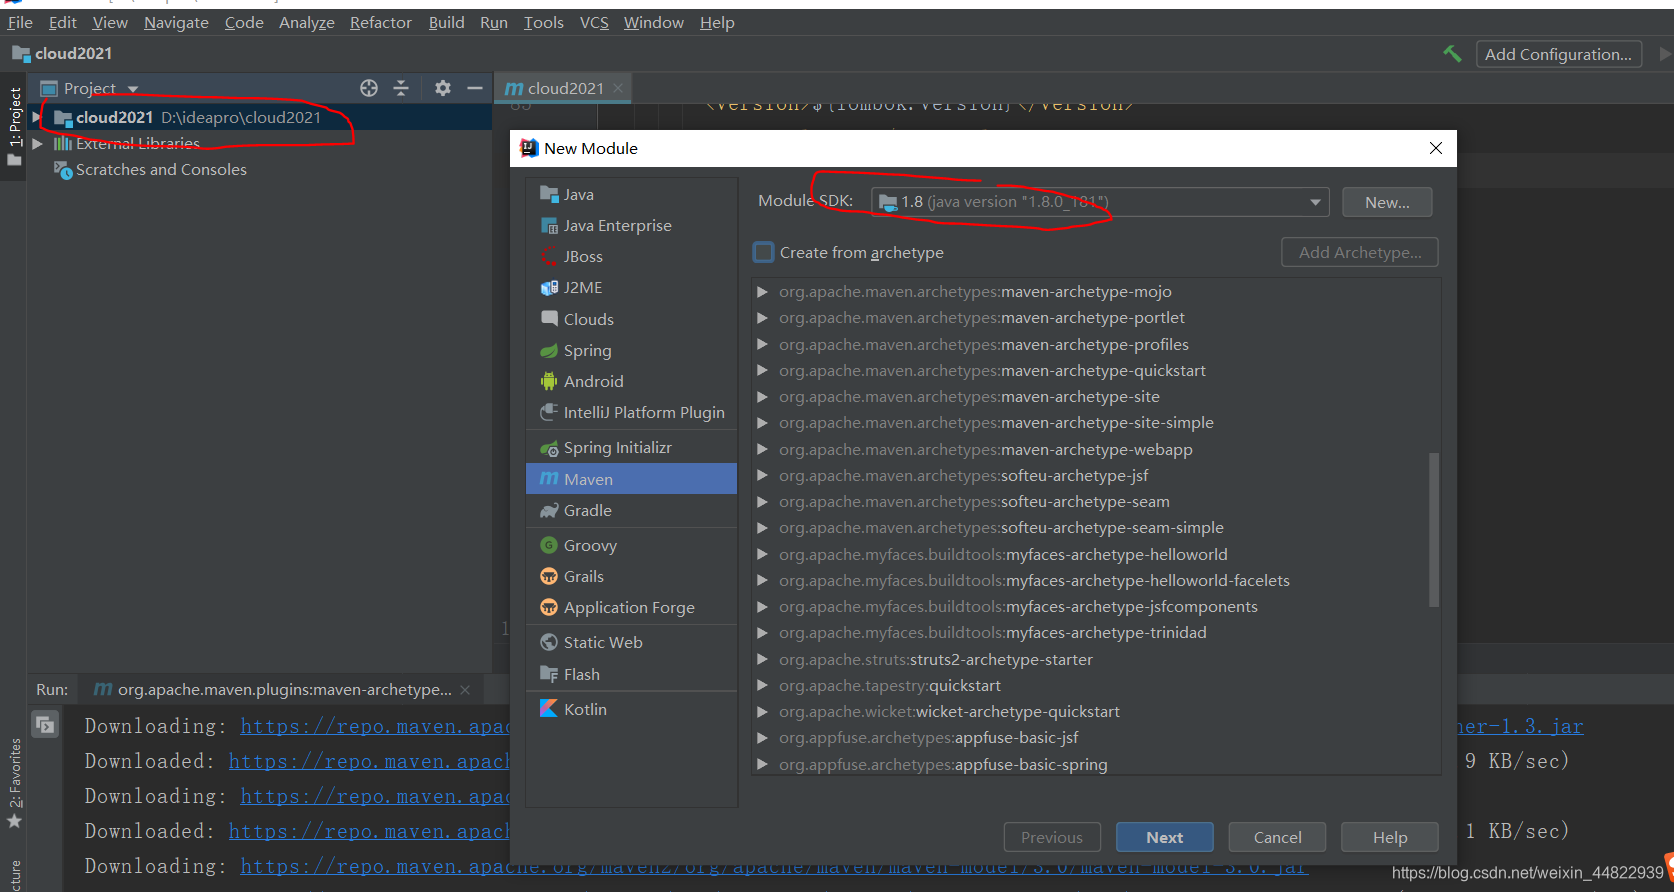The height and width of the screenshot is (892, 1674).
Task: Click Cancel button
Action: pos(1277,837)
